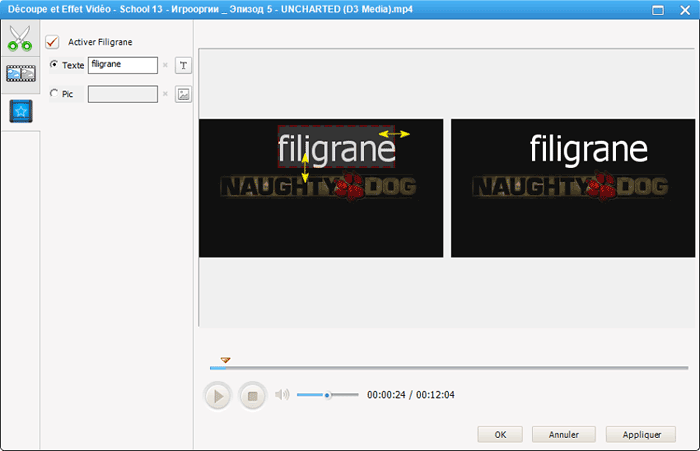Maximize the dialog window

658,10
